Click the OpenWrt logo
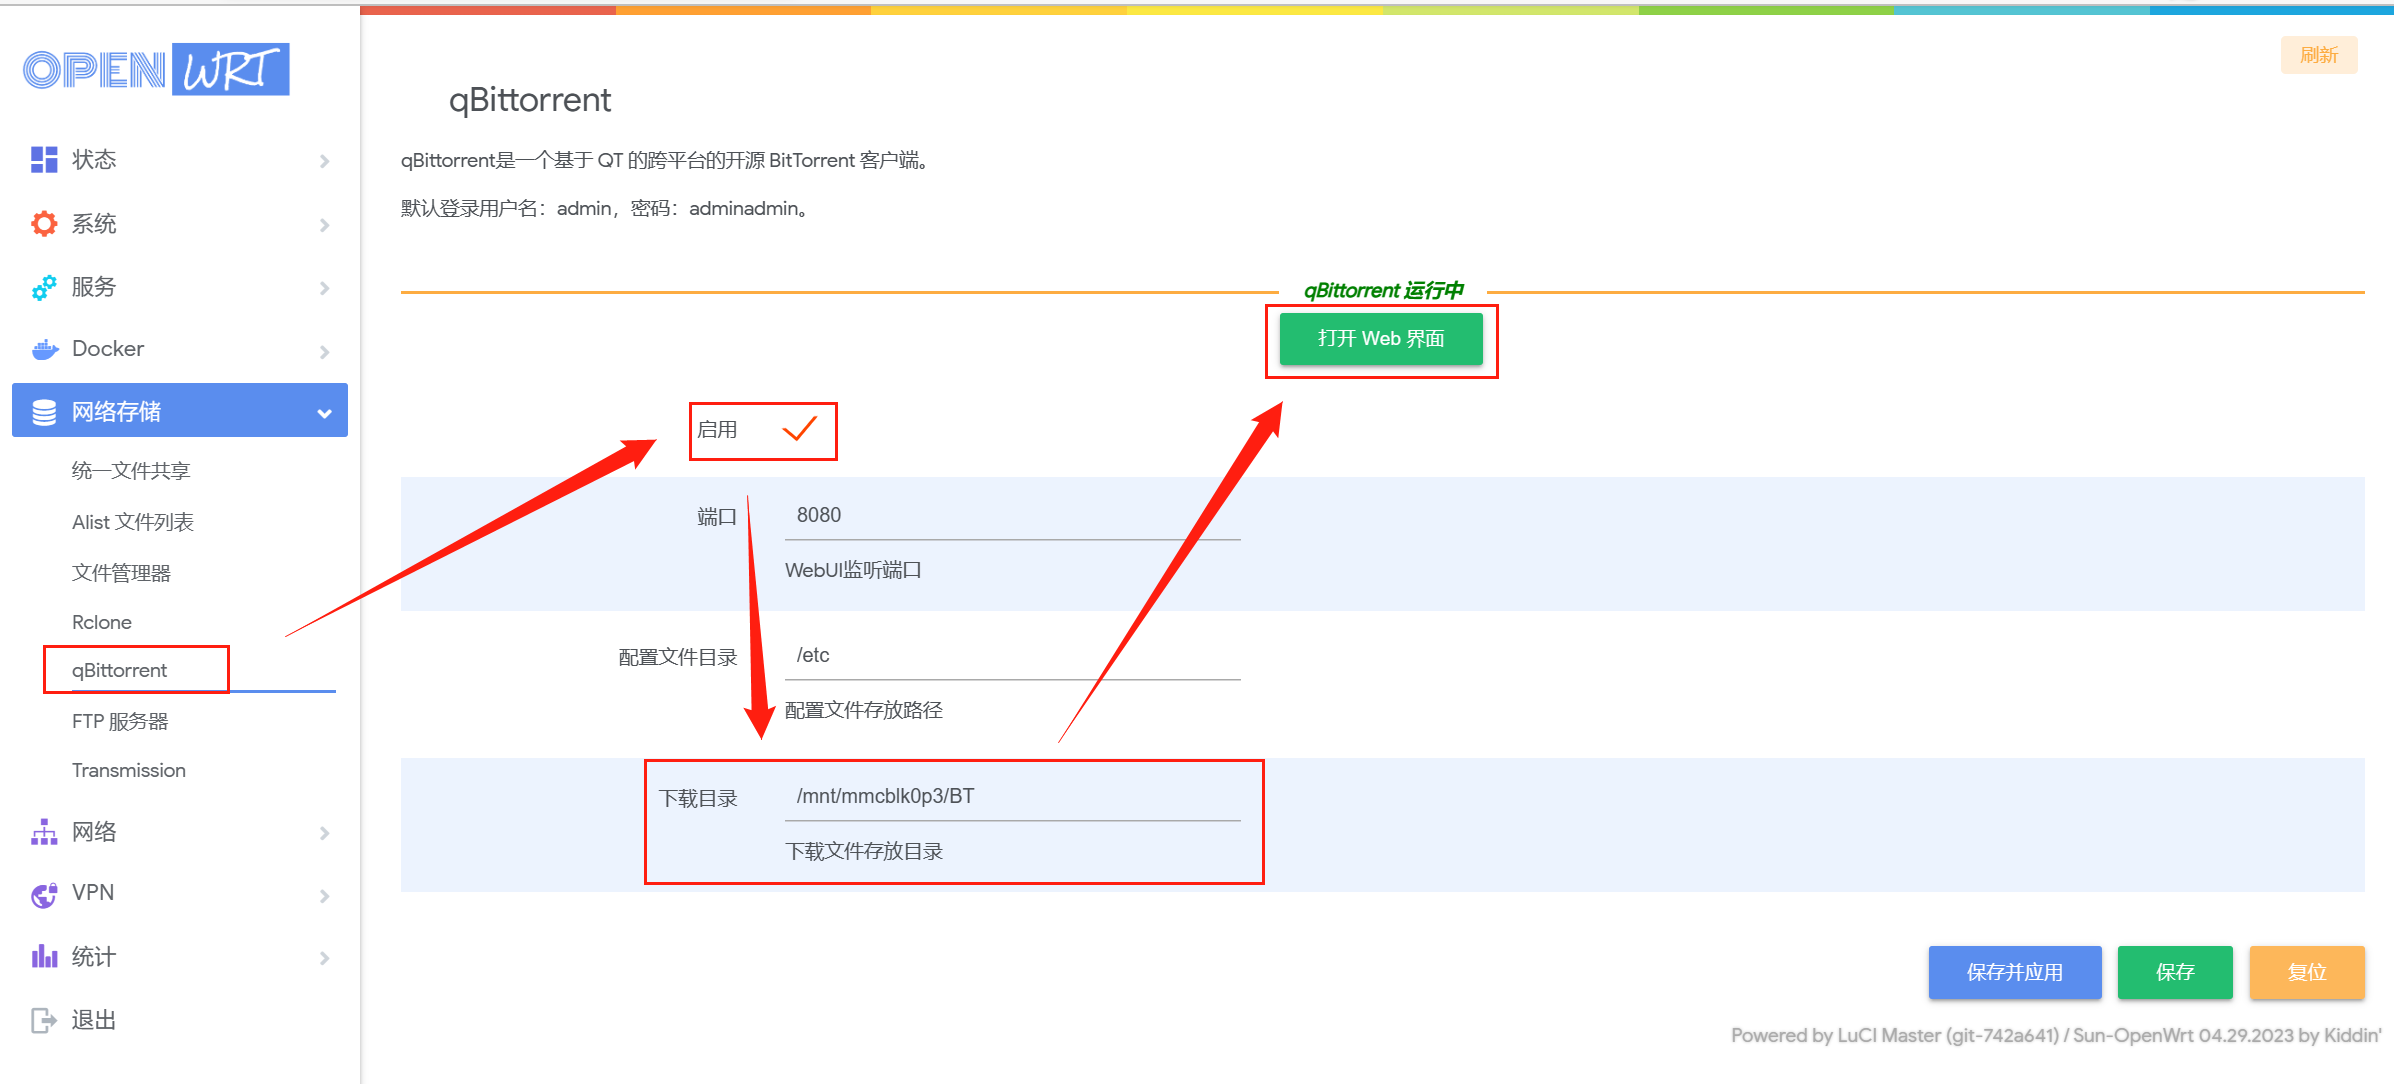2394x1084 pixels. (x=156, y=69)
